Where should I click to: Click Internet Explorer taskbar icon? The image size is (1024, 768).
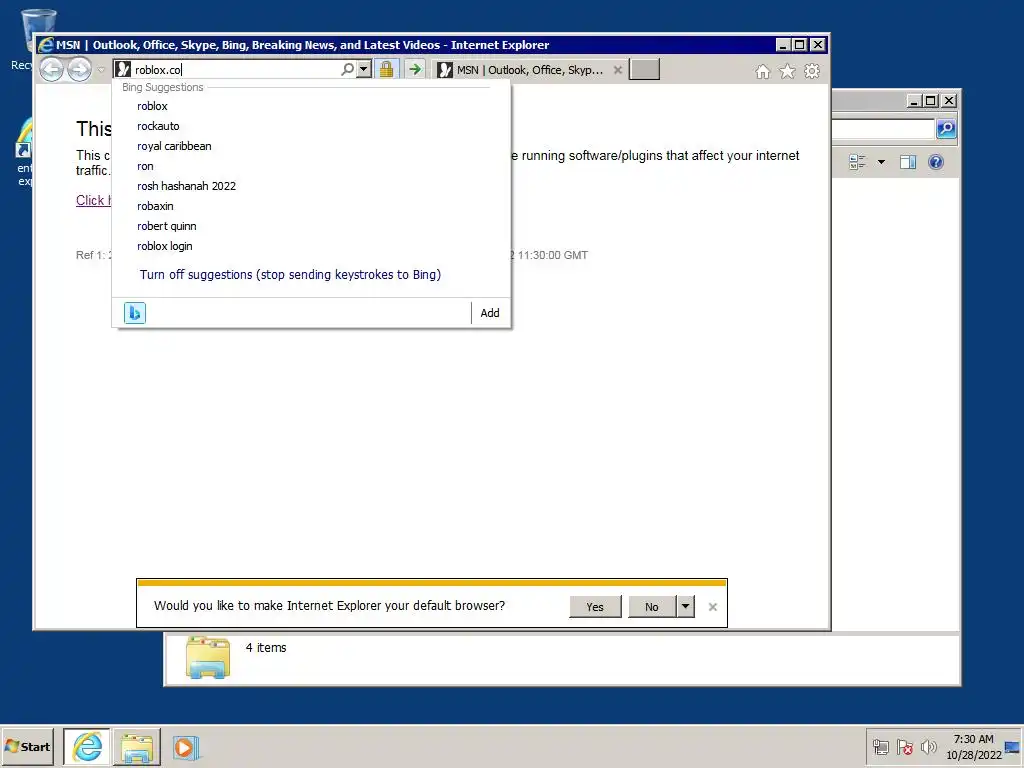pyautogui.click(x=87, y=746)
